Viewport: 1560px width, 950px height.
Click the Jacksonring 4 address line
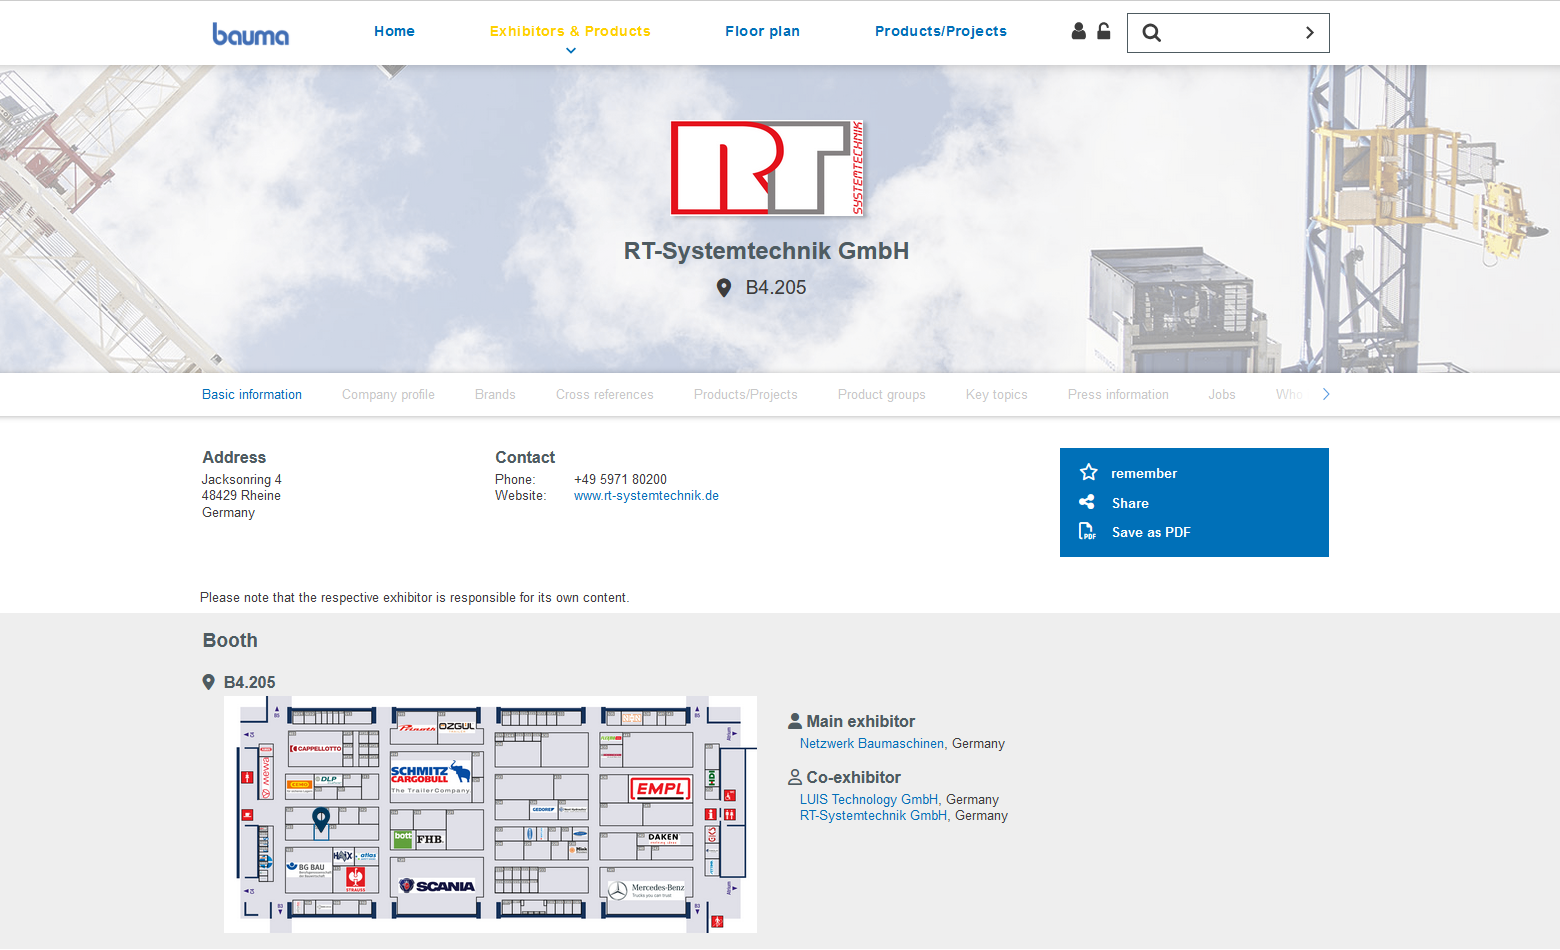click(242, 480)
